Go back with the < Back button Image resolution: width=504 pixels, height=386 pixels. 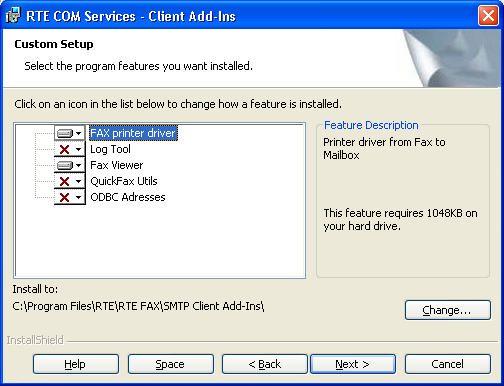pos(265,364)
